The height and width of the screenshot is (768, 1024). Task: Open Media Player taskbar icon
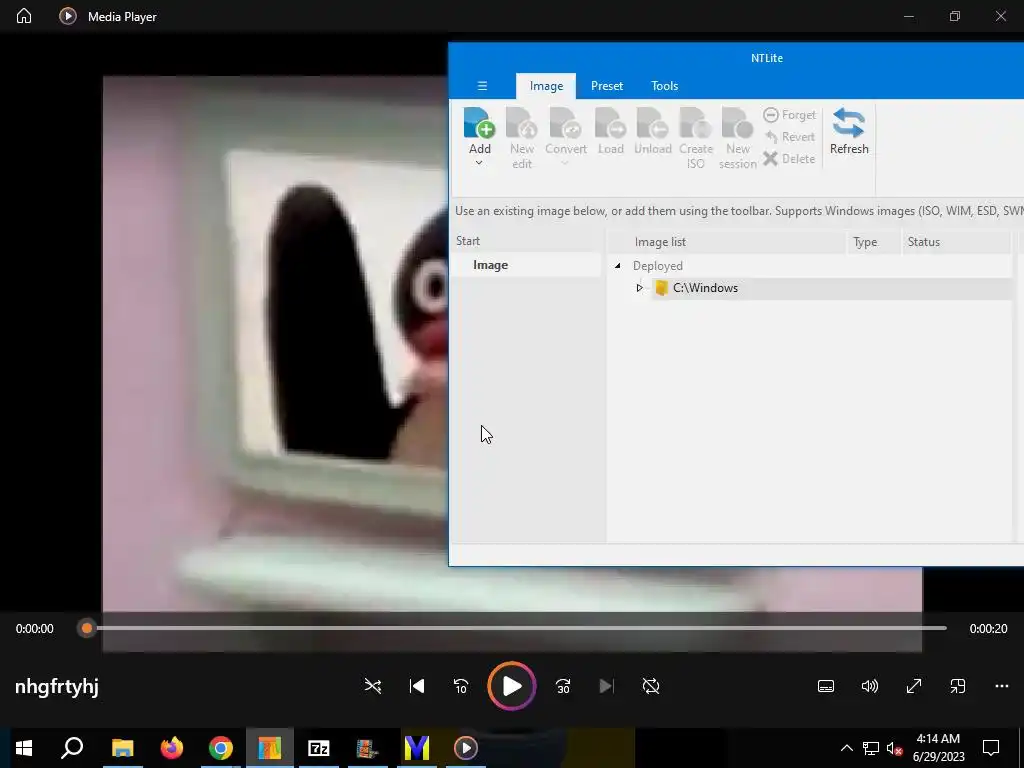466,748
